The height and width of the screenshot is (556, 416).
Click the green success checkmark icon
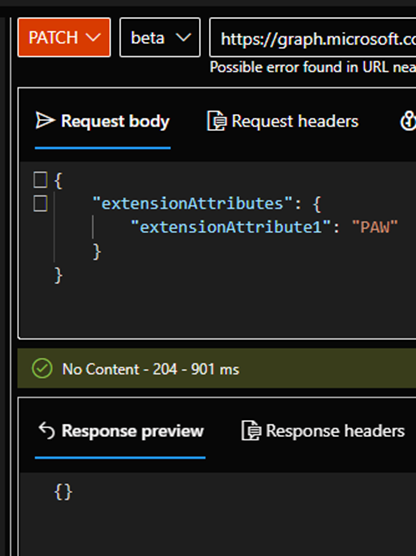(x=42, y=368)
